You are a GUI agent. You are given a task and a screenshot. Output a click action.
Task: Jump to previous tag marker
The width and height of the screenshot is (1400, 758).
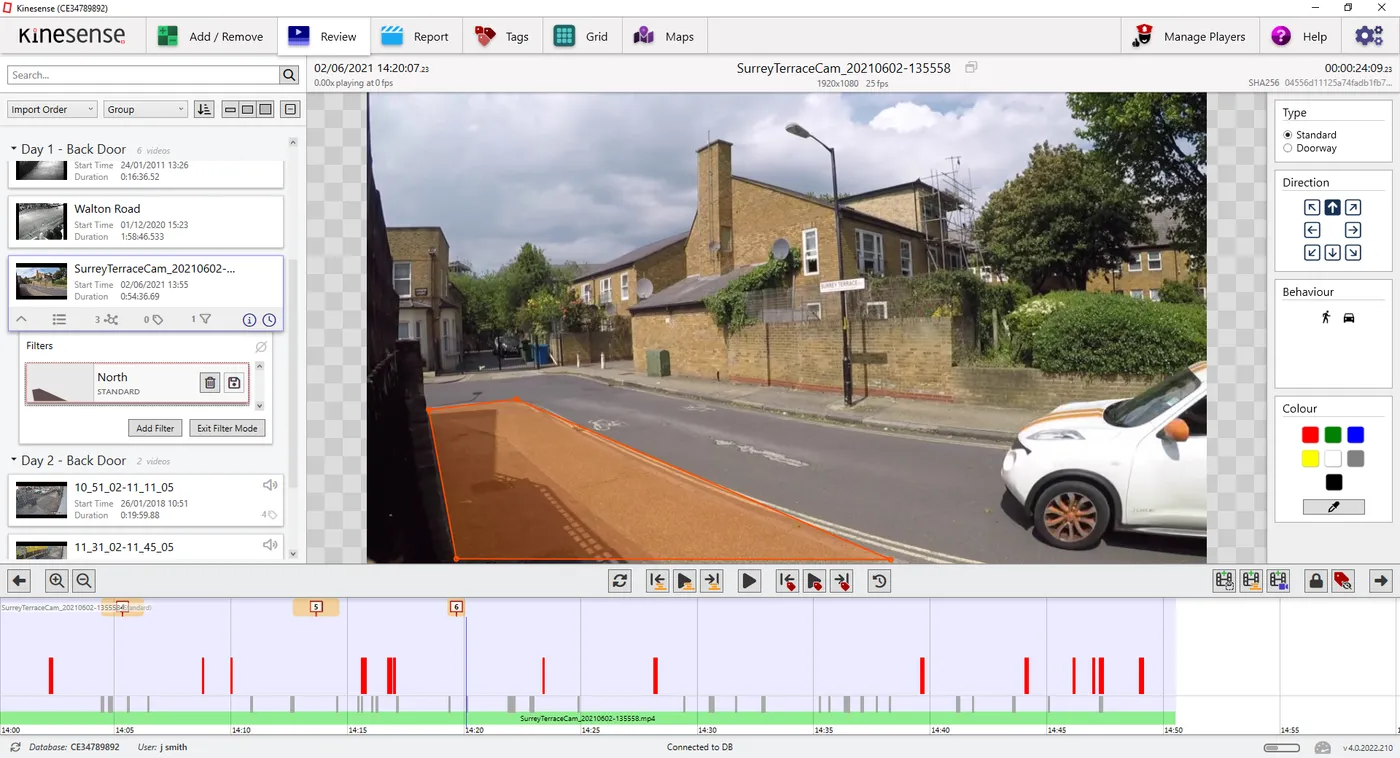[787, 580]
